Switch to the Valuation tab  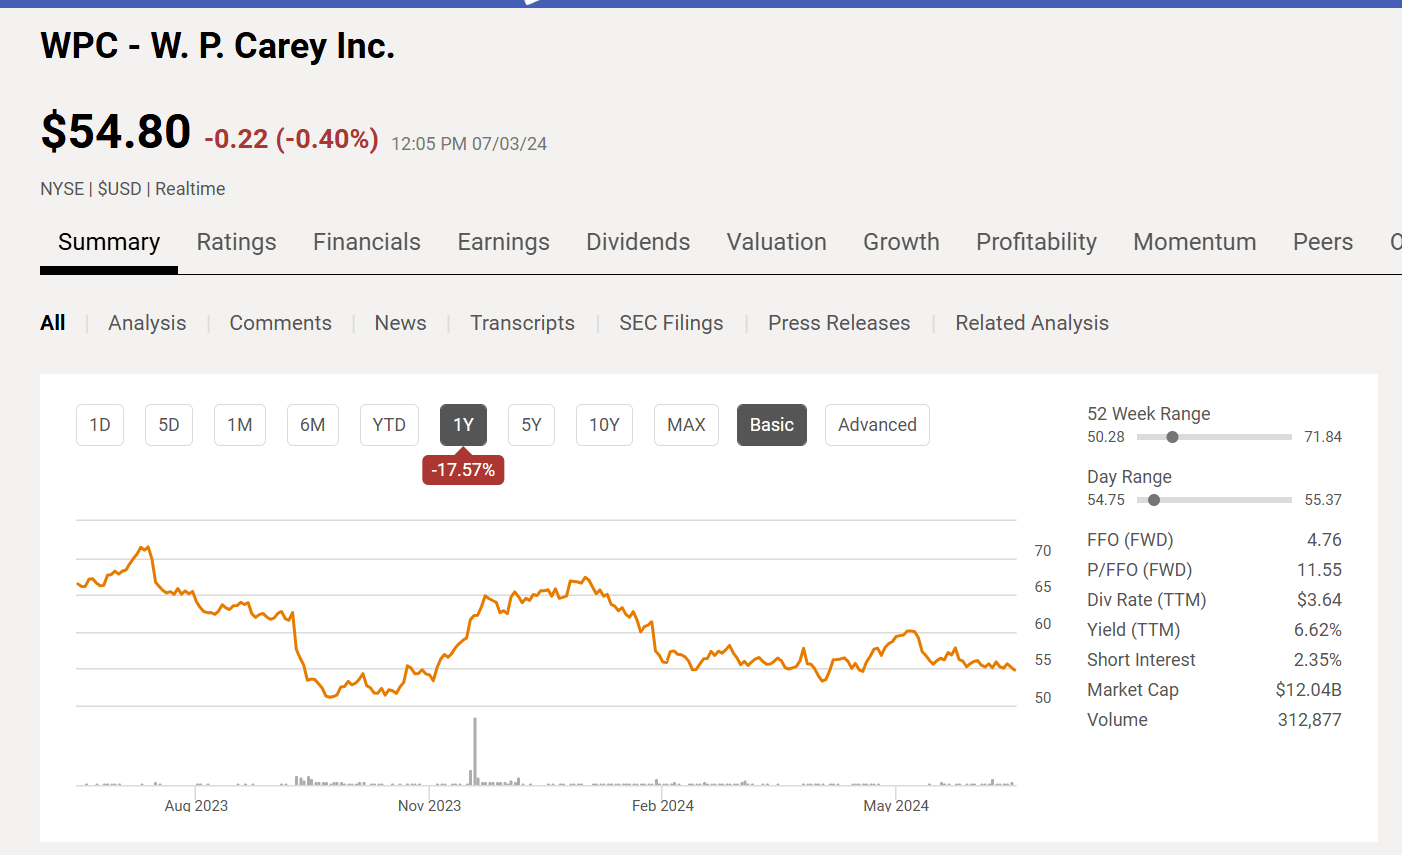coord(777,242)
